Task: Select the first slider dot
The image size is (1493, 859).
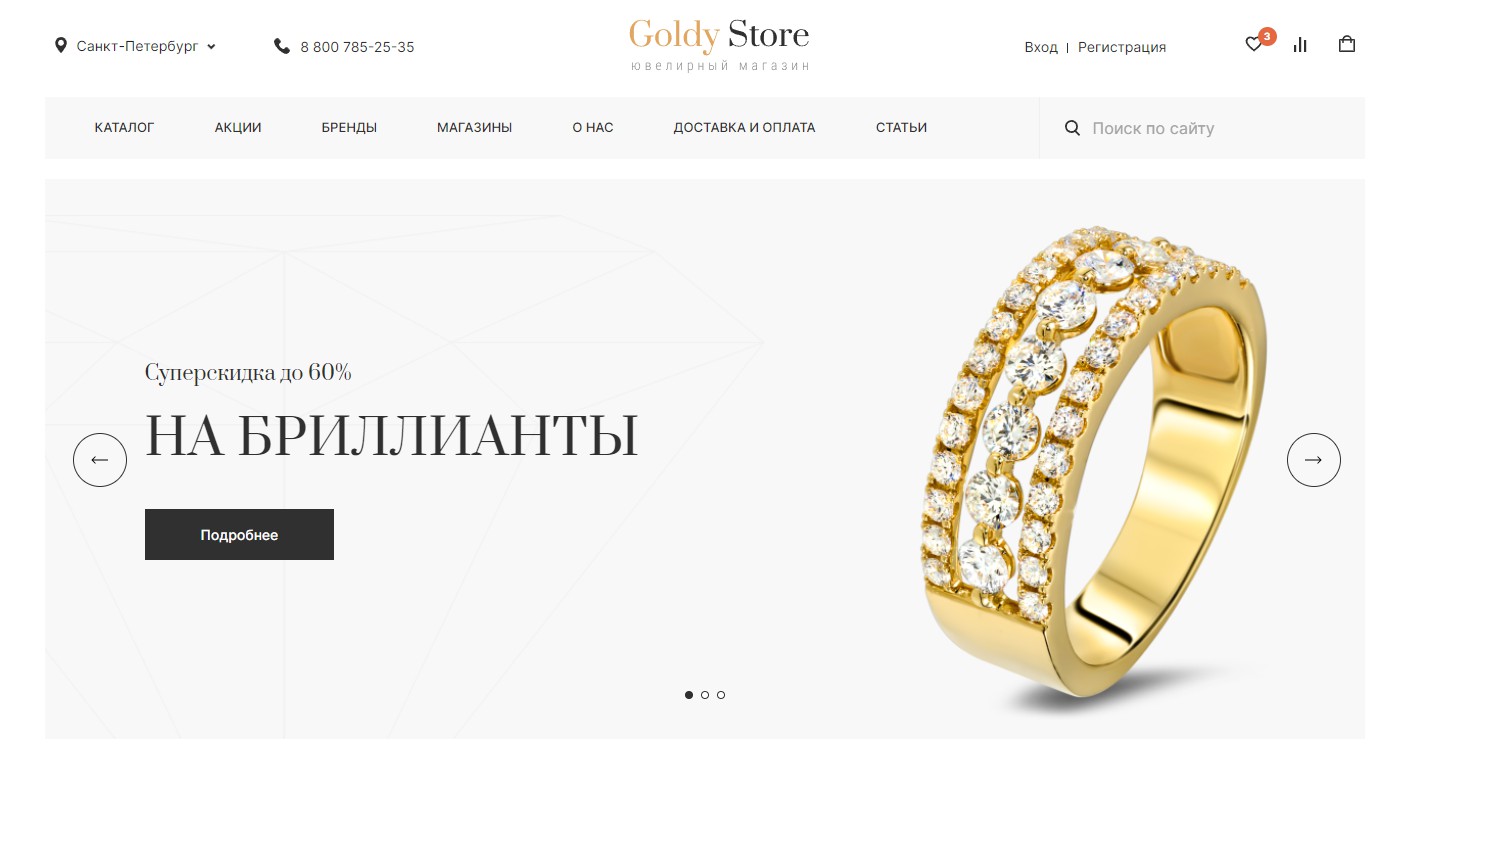Action: [689, 695]
